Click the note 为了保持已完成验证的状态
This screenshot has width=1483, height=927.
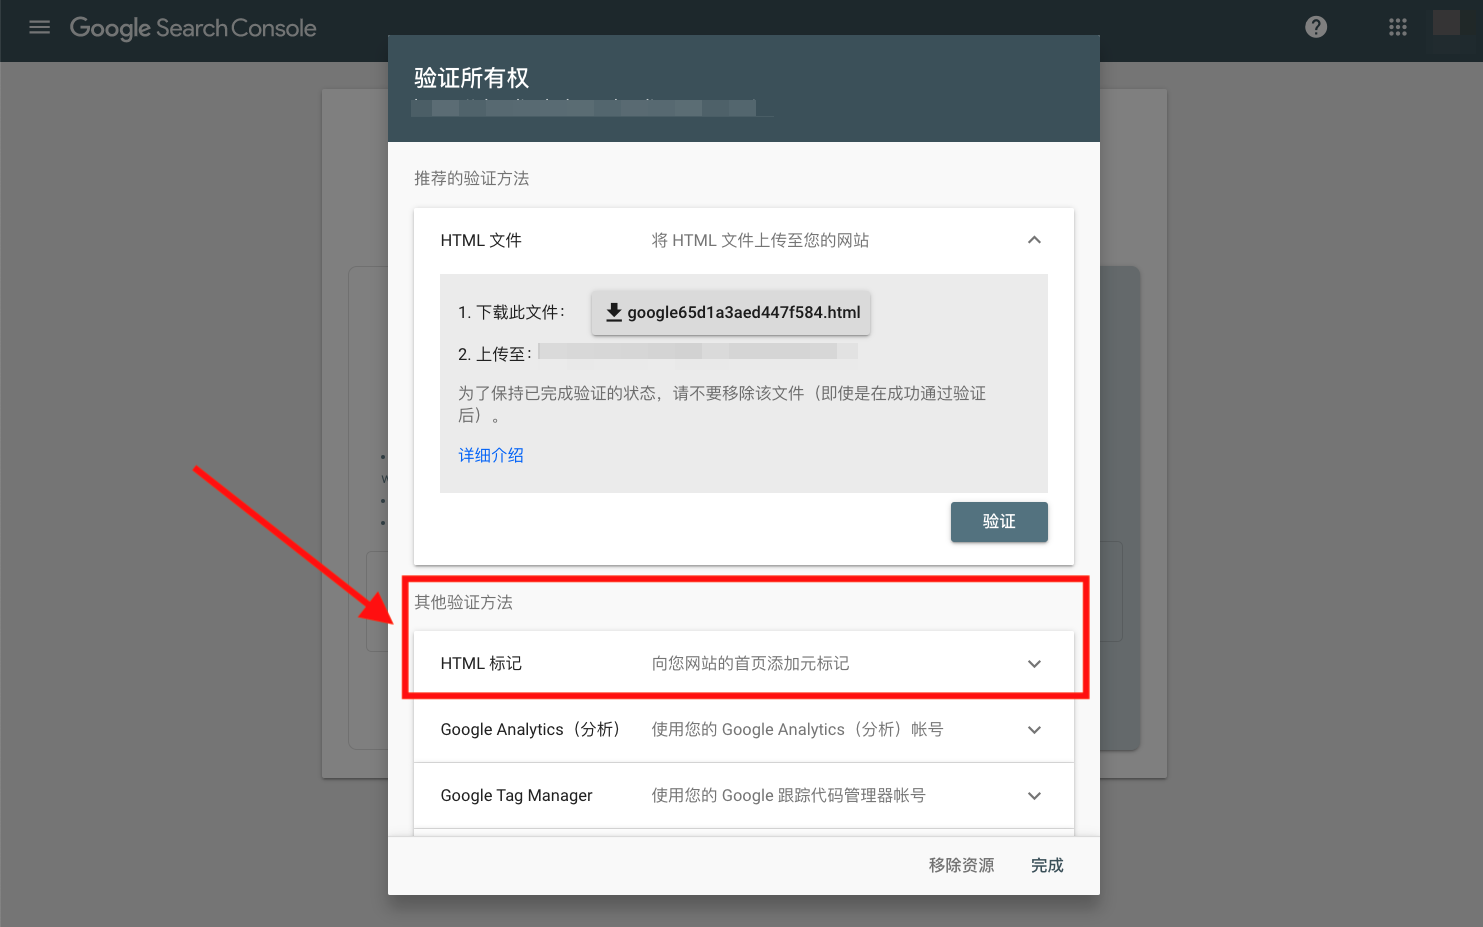[x=722, y=404]
